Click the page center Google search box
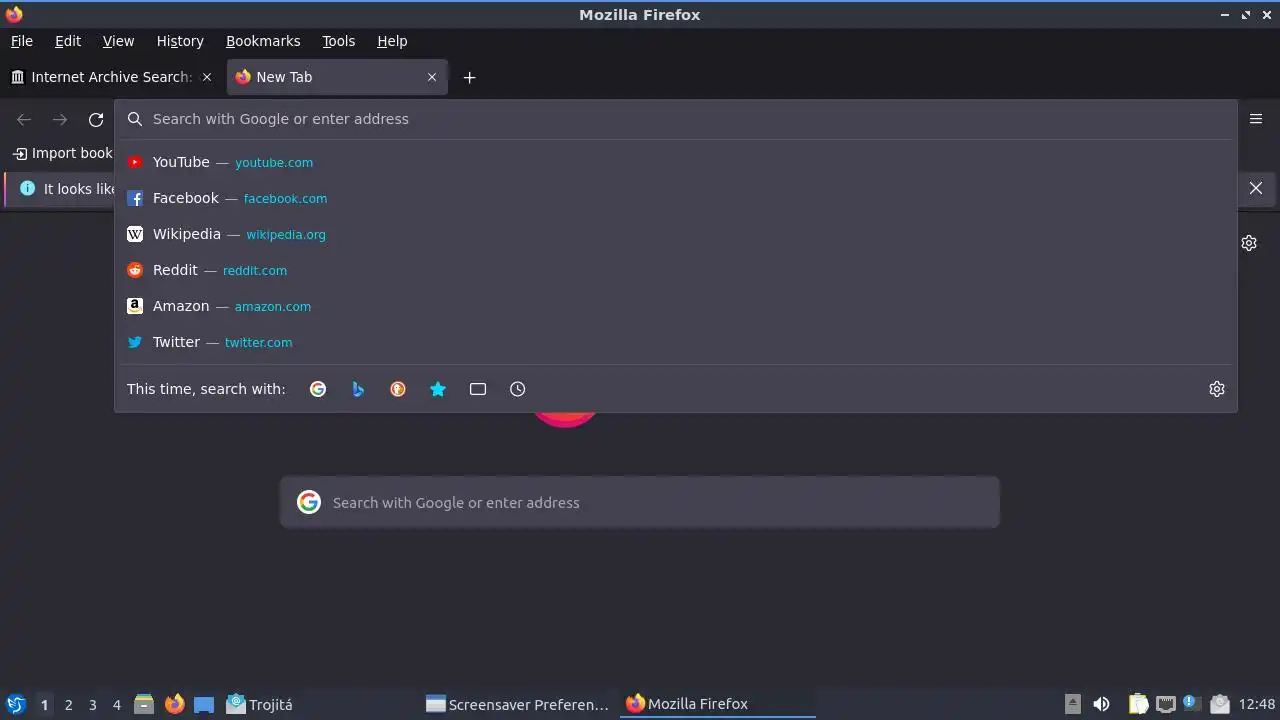The width and height of the screenshot is (1280, 720). click(x=640, y=502)
